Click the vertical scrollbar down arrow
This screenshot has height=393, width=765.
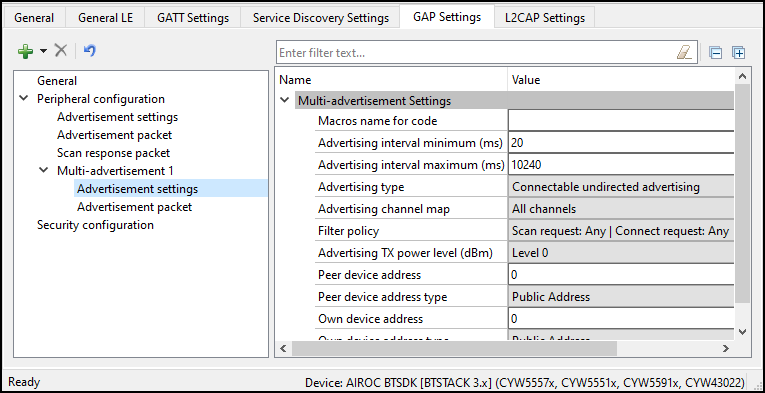(x=742, y=332)
